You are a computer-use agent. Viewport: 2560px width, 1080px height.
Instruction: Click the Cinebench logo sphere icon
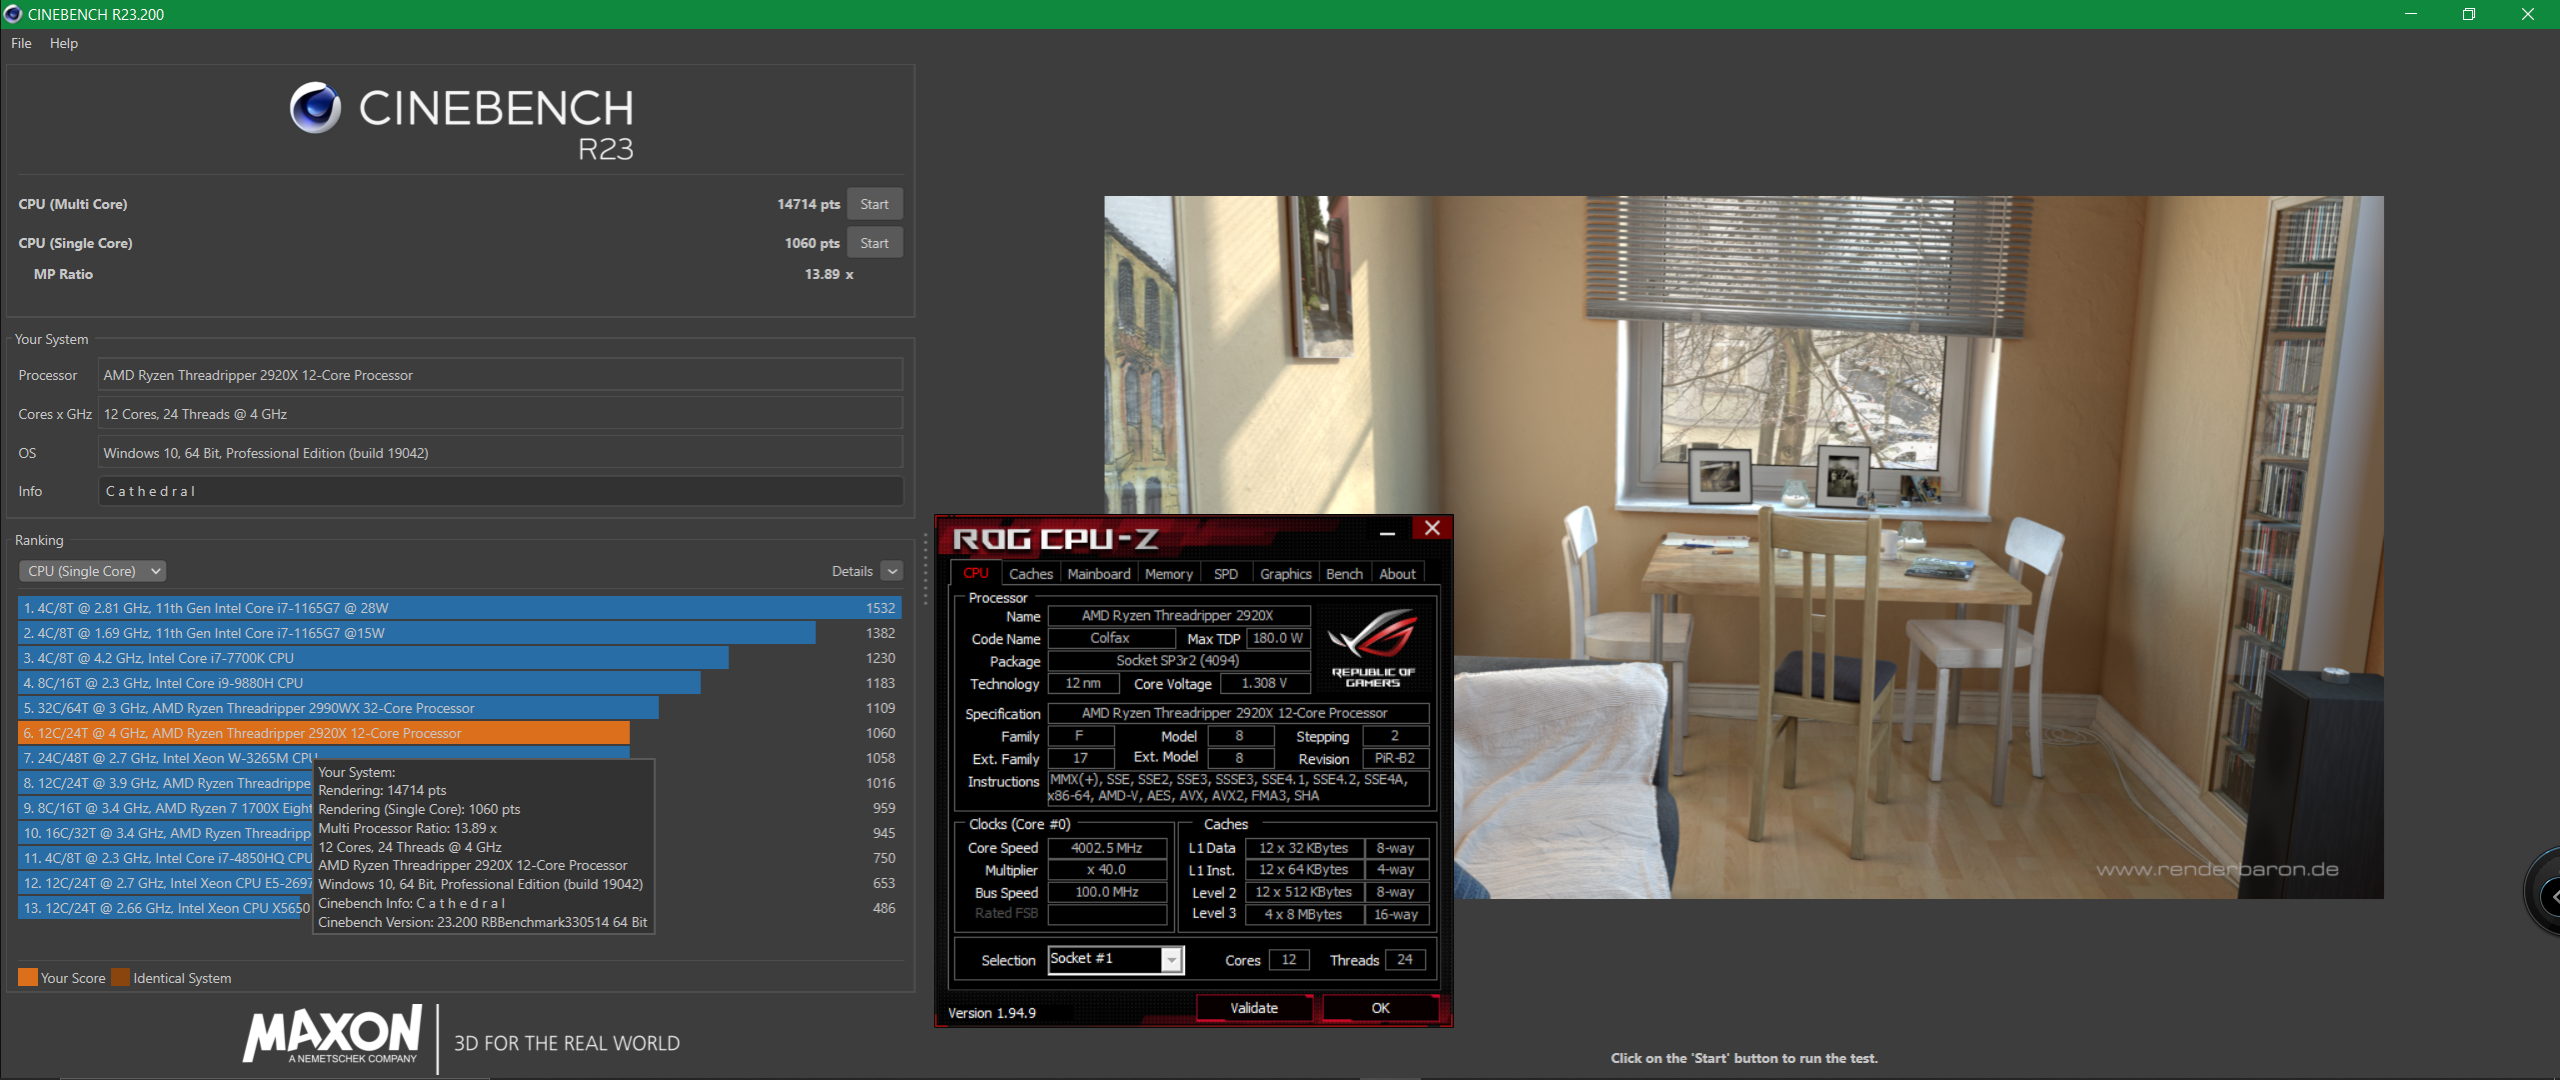coord(315,108)
